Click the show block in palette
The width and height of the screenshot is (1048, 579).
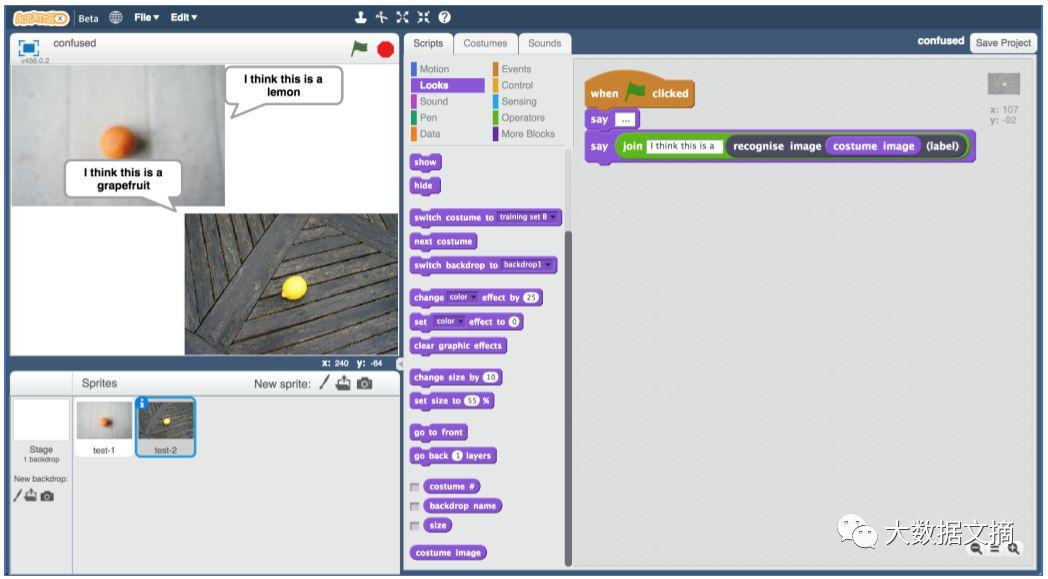425,162
